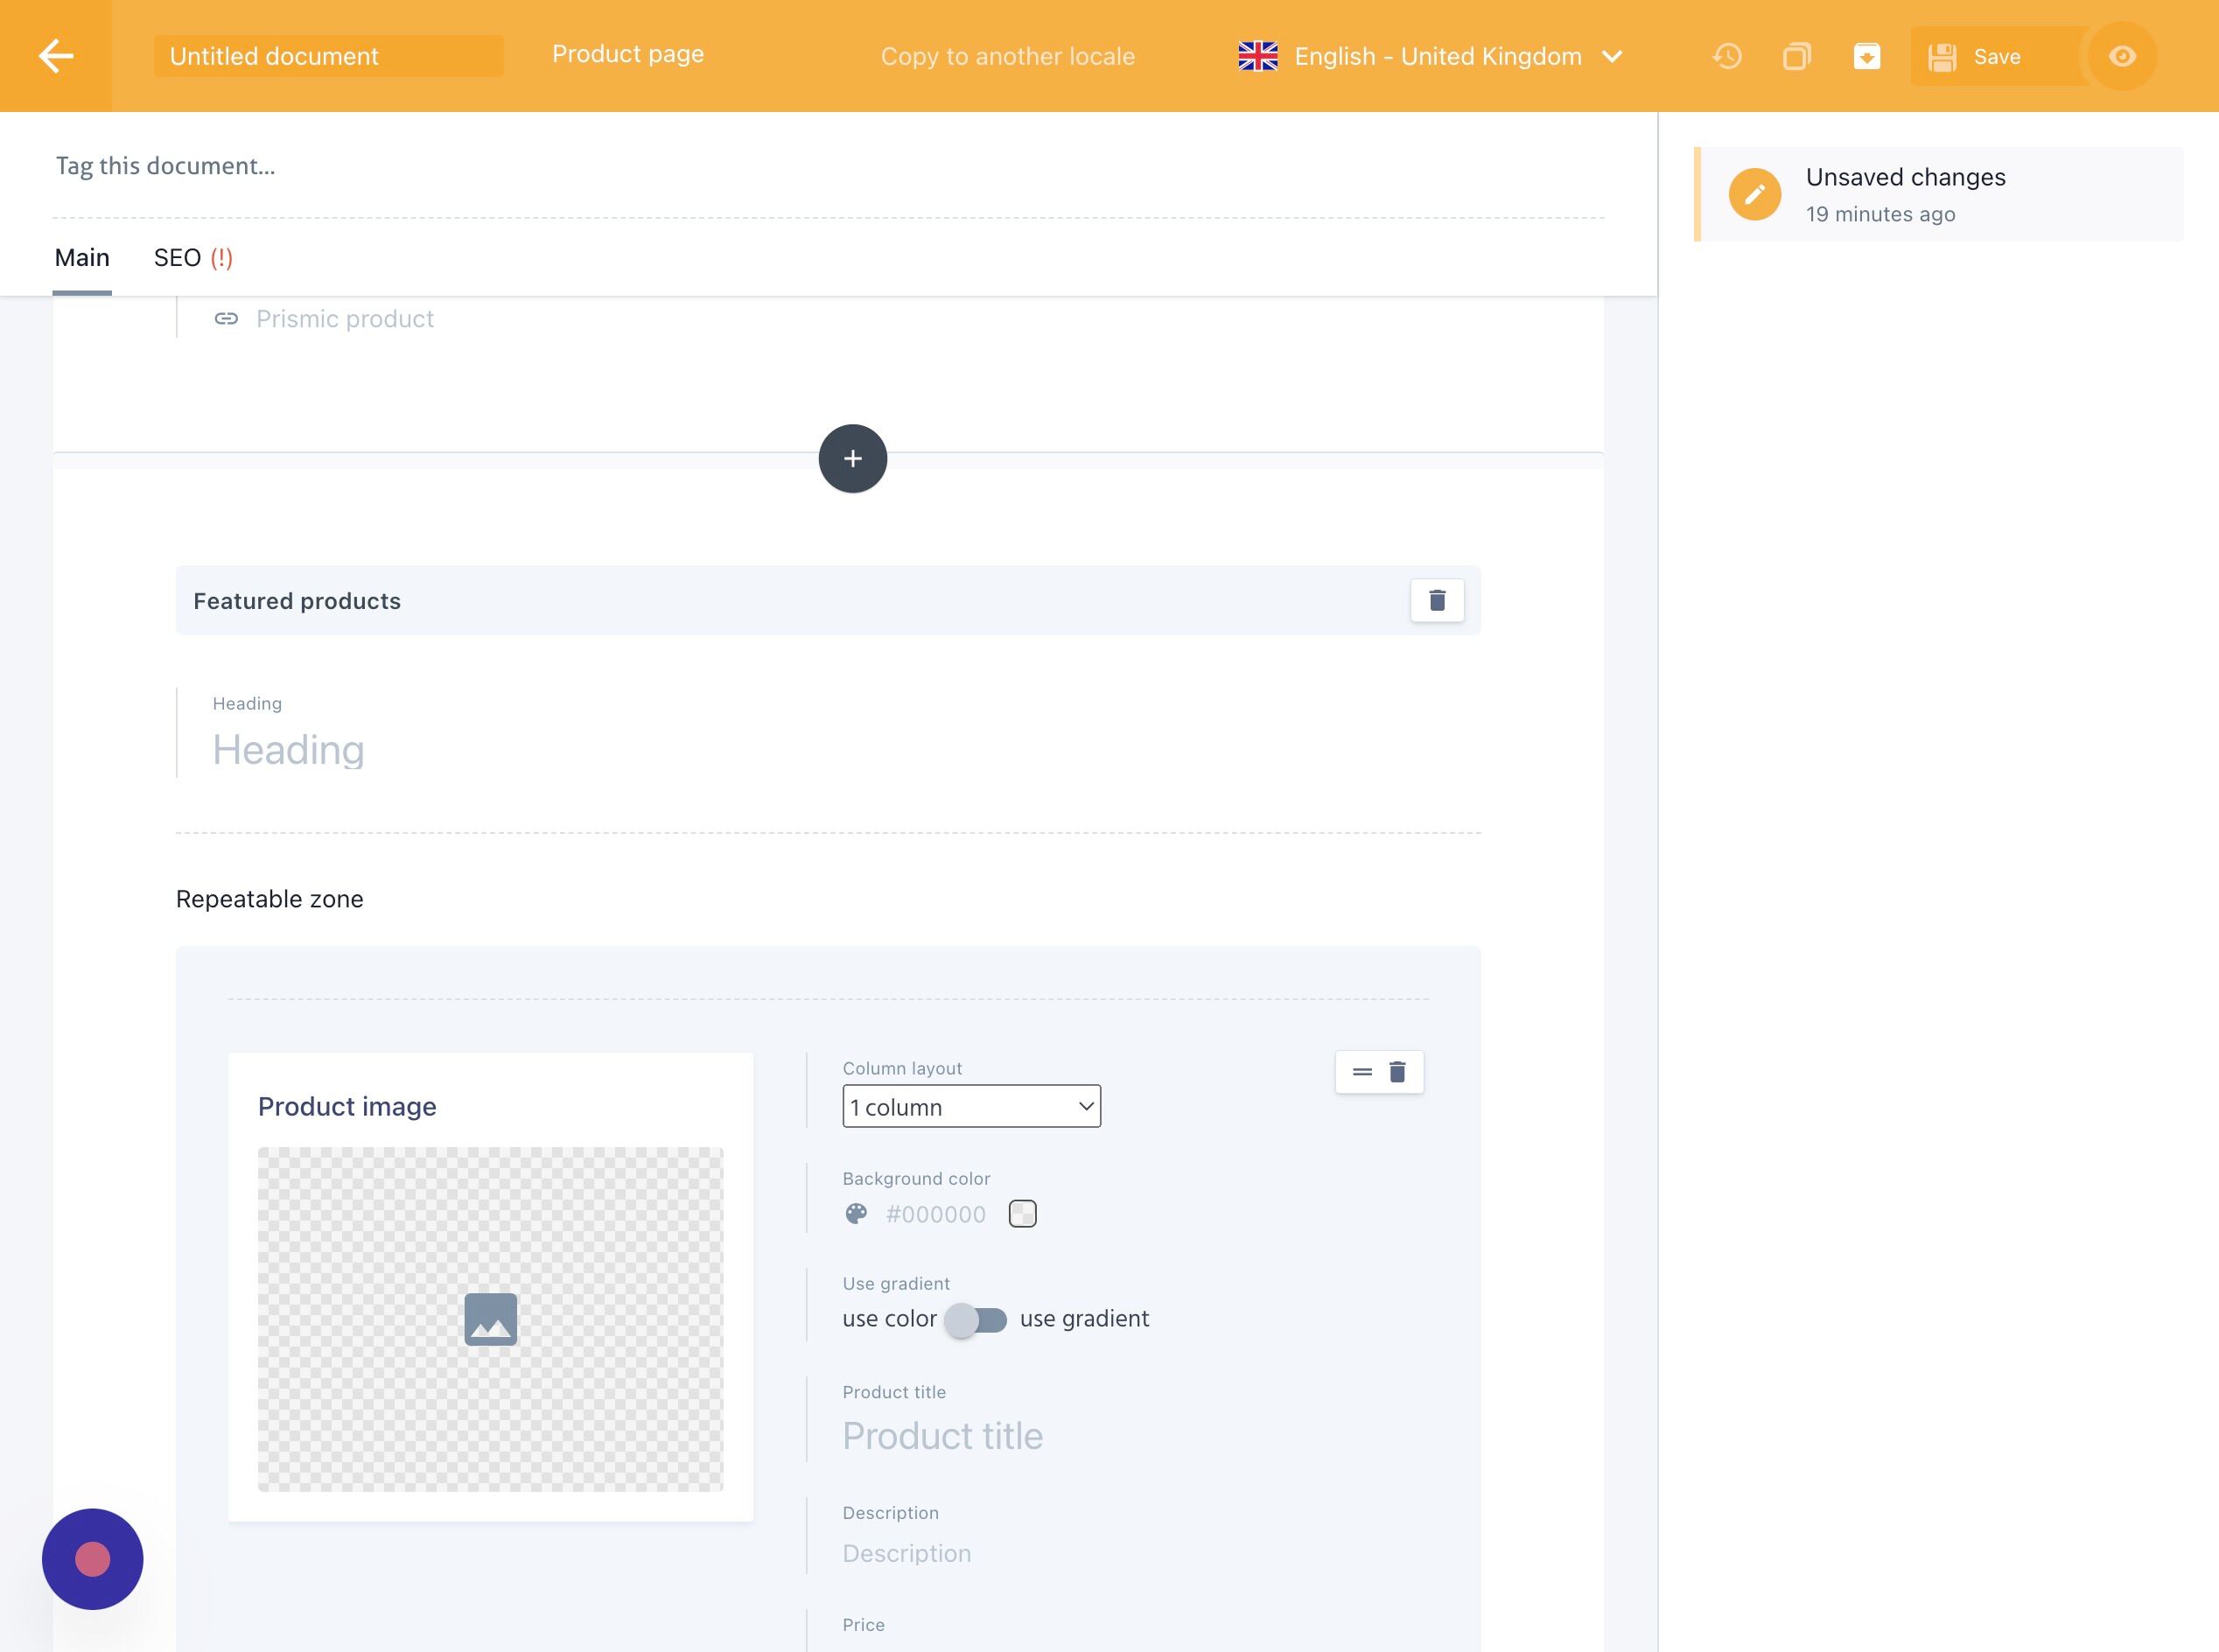Delete the Featured products slice
2219x1652 pixels.
tap(1437, 600)
